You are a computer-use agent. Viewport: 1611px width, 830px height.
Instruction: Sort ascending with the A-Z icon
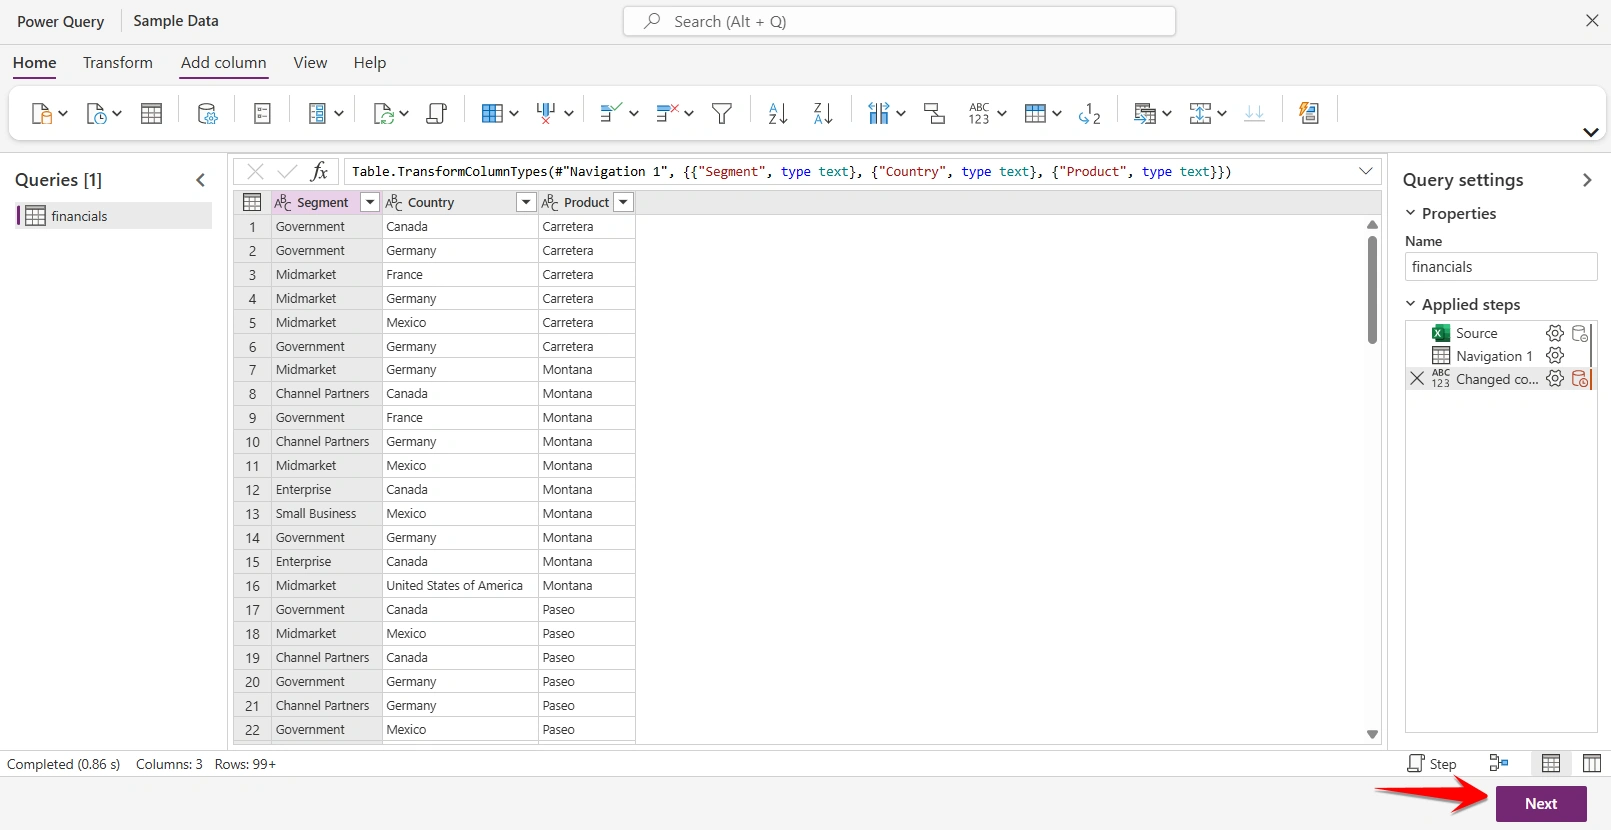coord(778,113)
